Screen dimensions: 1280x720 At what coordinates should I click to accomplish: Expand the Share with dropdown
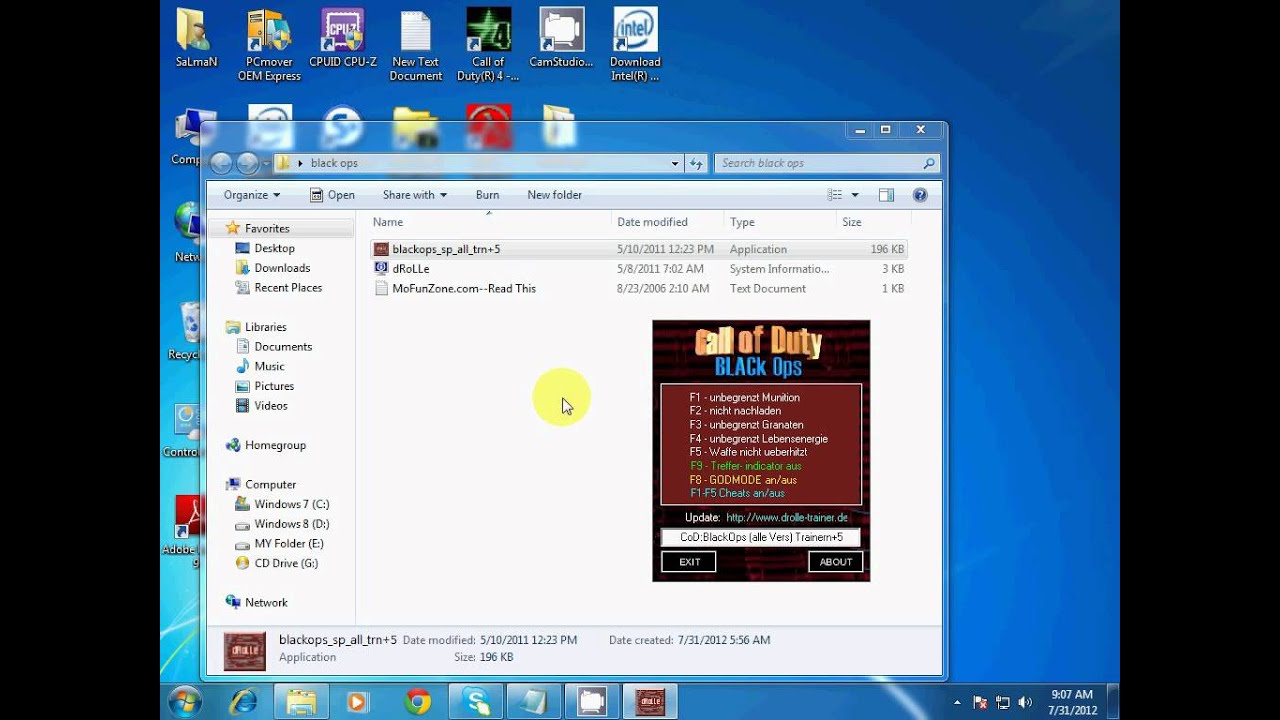click(414, 195)
